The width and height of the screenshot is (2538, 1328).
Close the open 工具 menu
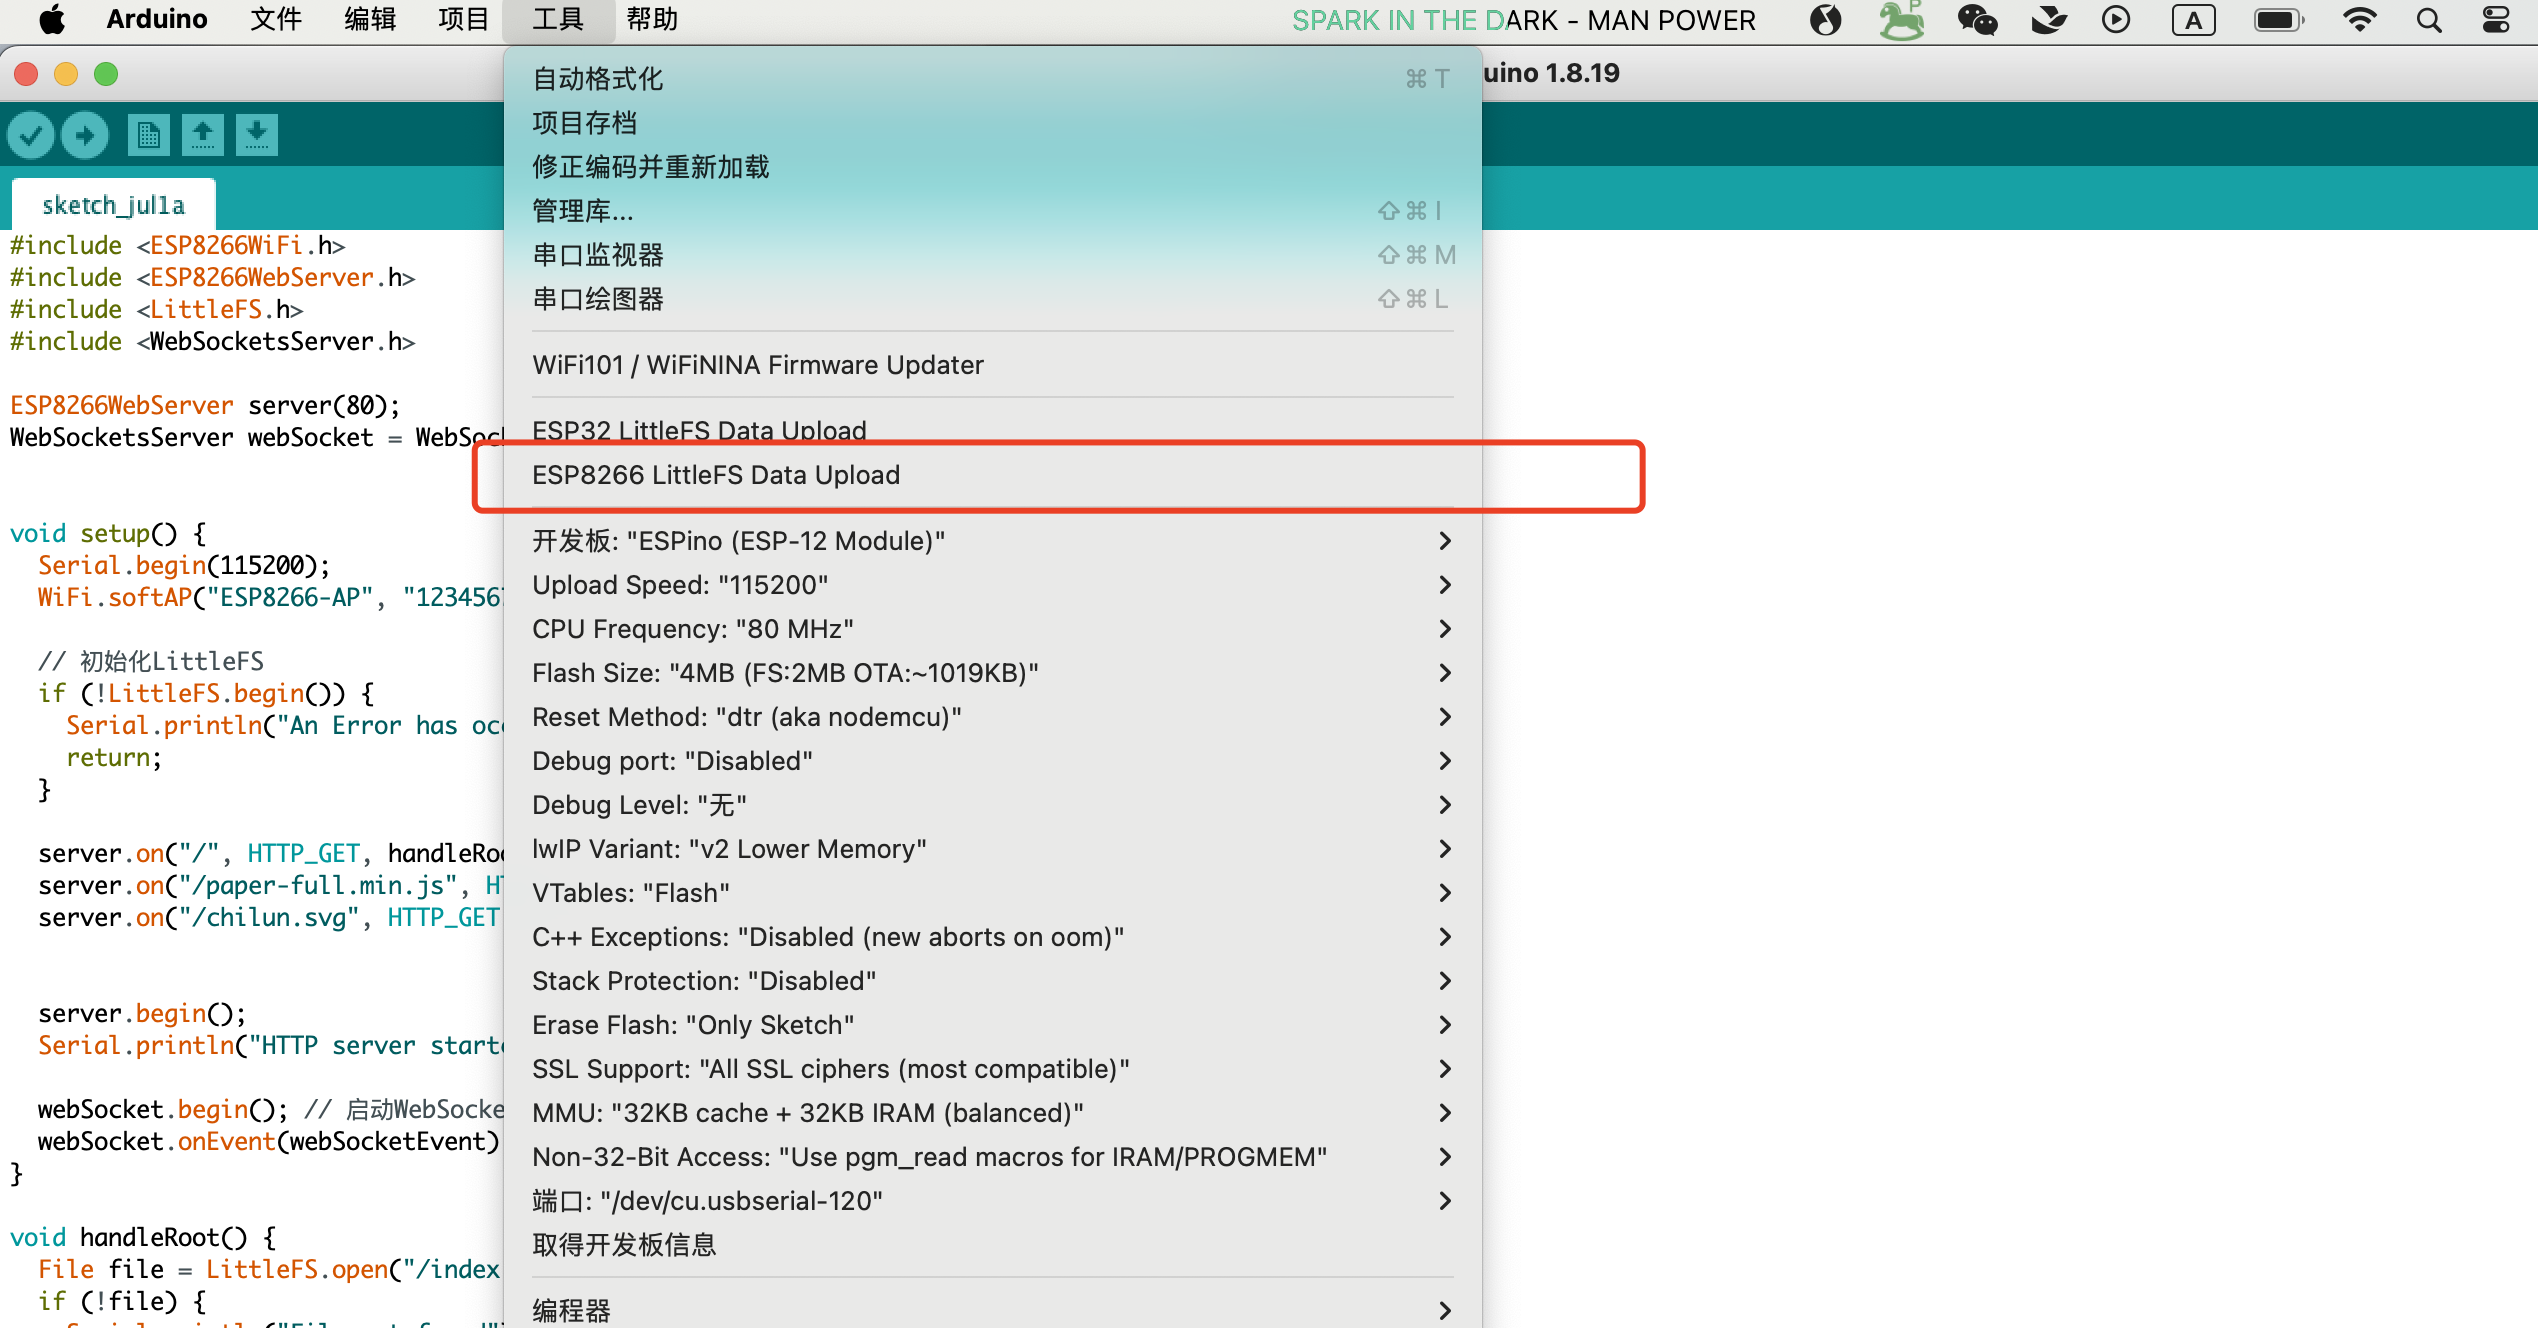click(x=558, y=20)
